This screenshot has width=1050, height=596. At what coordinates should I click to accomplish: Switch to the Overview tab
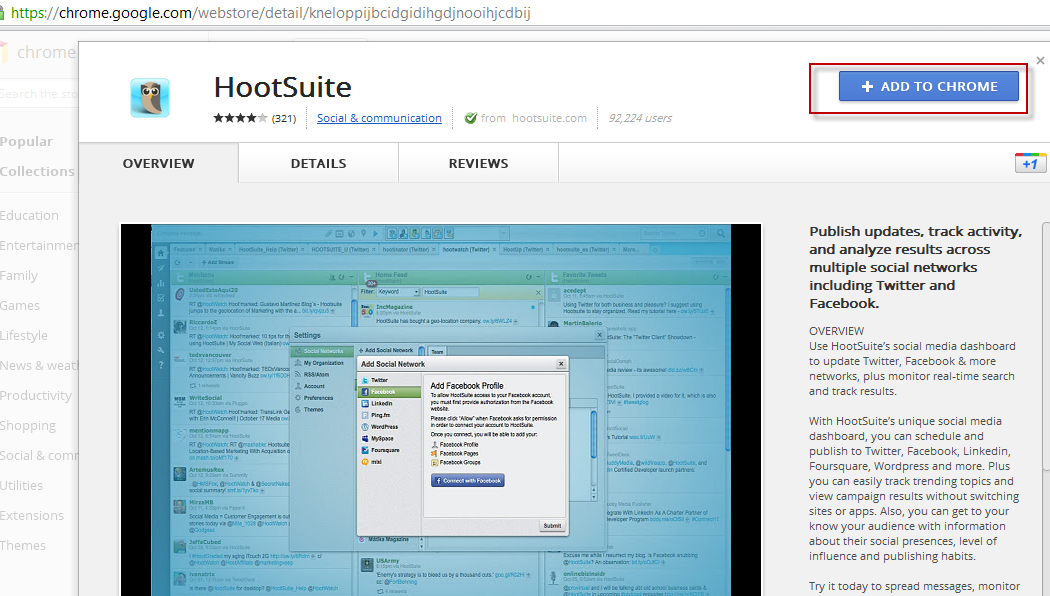point(159,163)
